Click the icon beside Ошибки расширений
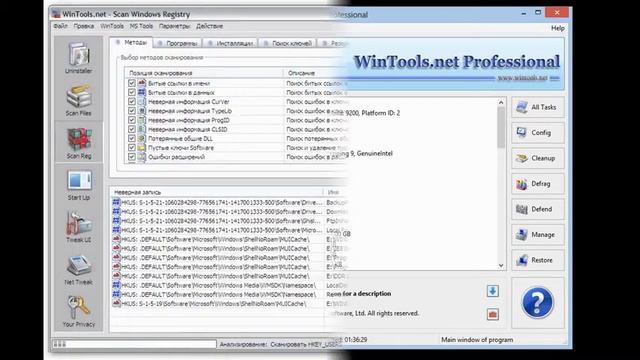 click(x=142, y=157)
